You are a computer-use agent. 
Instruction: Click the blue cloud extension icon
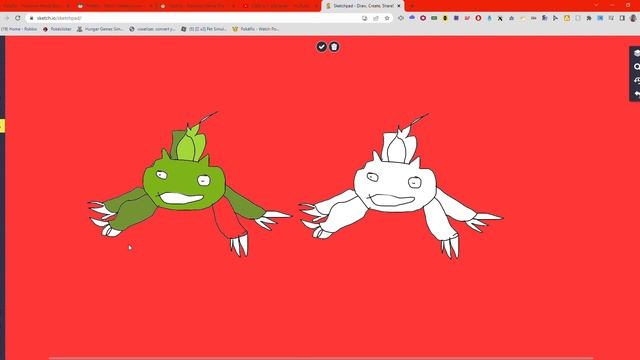click(x=412, y=18)
